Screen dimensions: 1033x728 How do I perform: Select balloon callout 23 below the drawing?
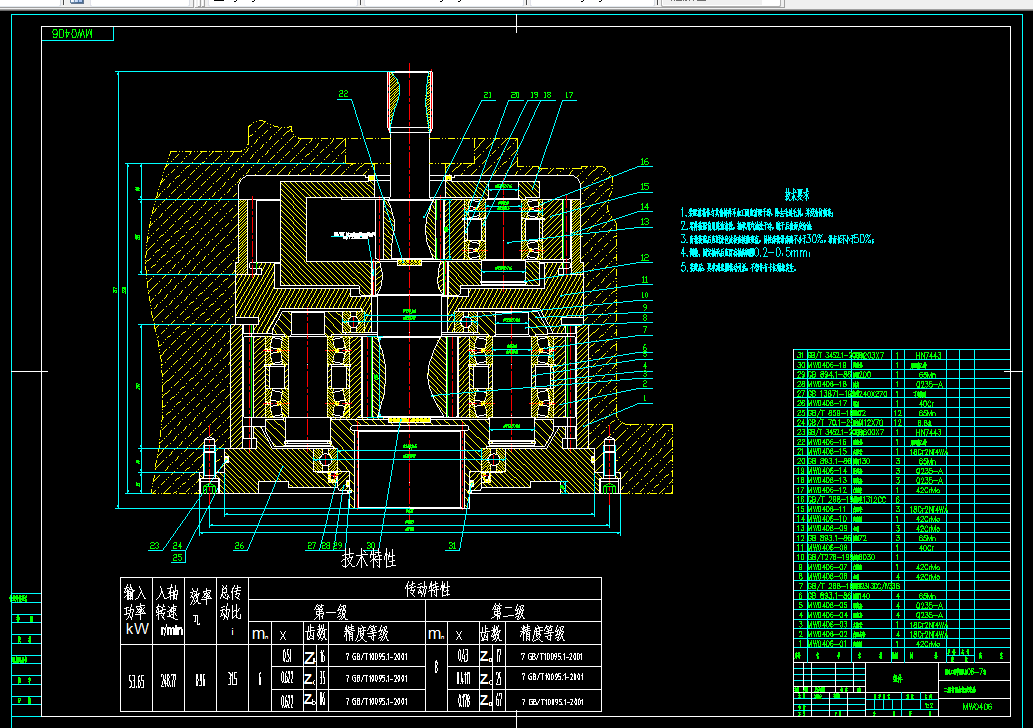pos(154,546)
